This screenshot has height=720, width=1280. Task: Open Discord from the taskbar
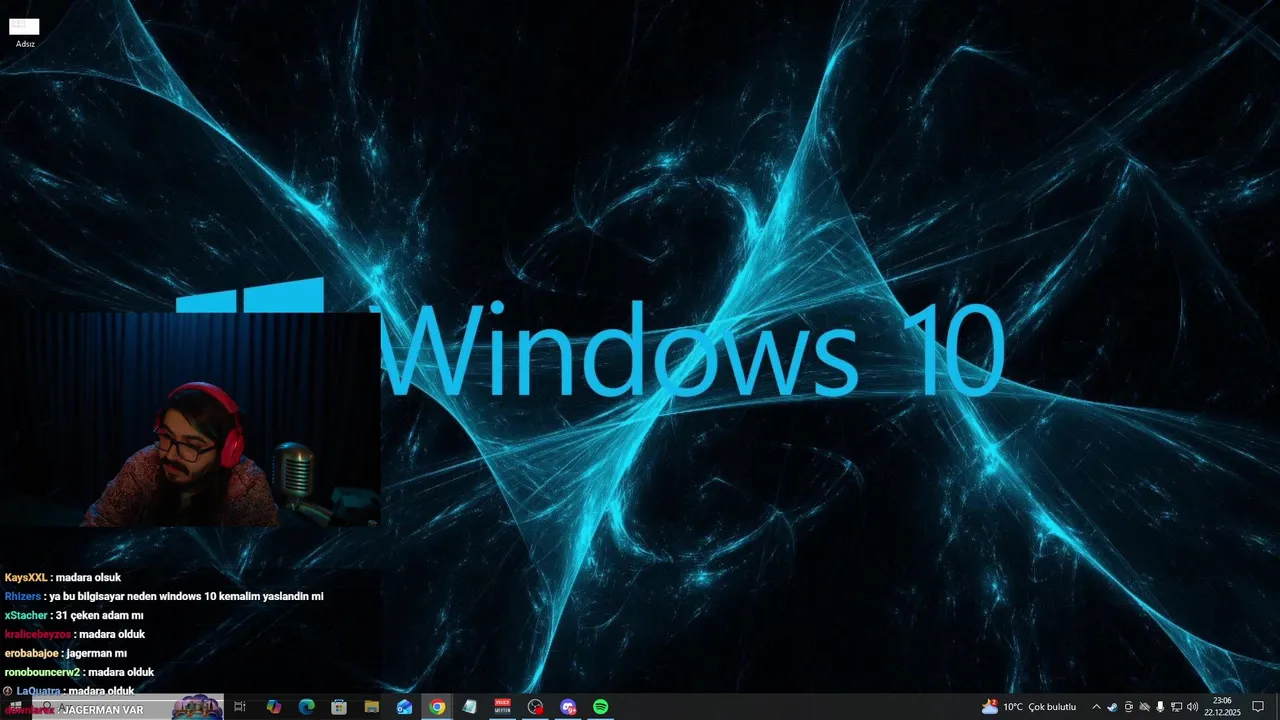[568, 707]
